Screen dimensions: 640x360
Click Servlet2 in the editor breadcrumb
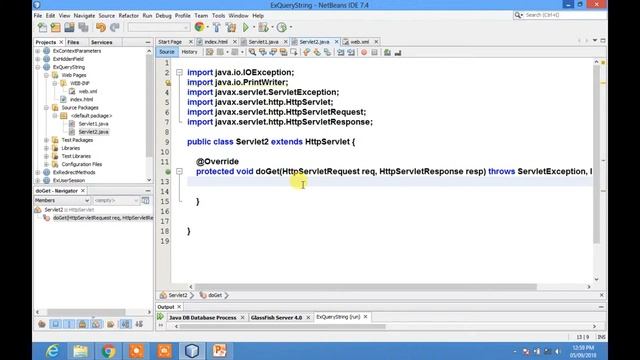coord(178,295)
